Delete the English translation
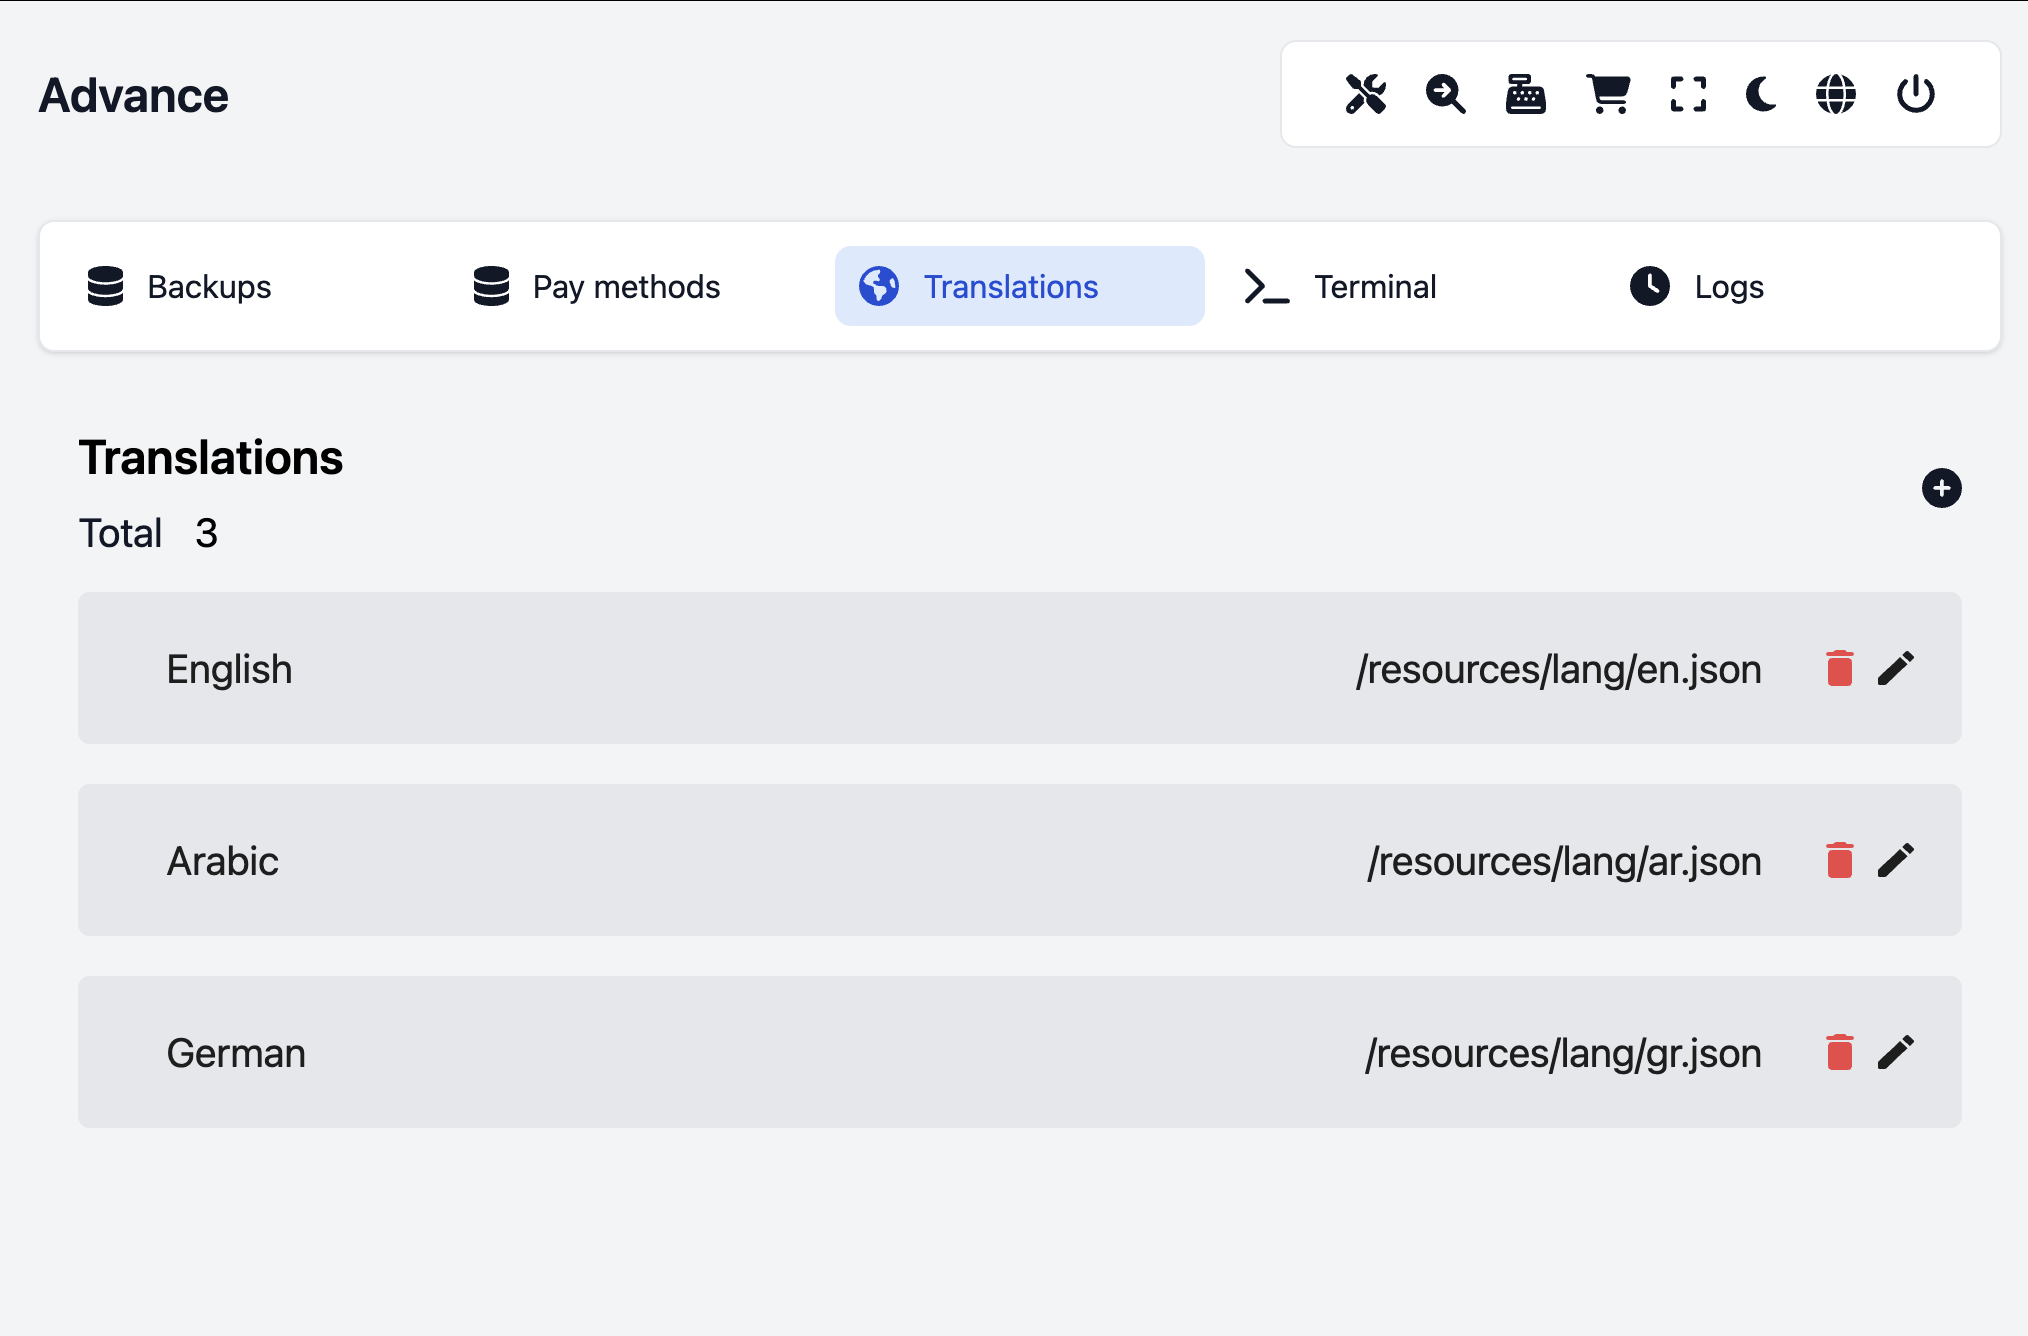2028x1336 pixels. coord(1839,668)
